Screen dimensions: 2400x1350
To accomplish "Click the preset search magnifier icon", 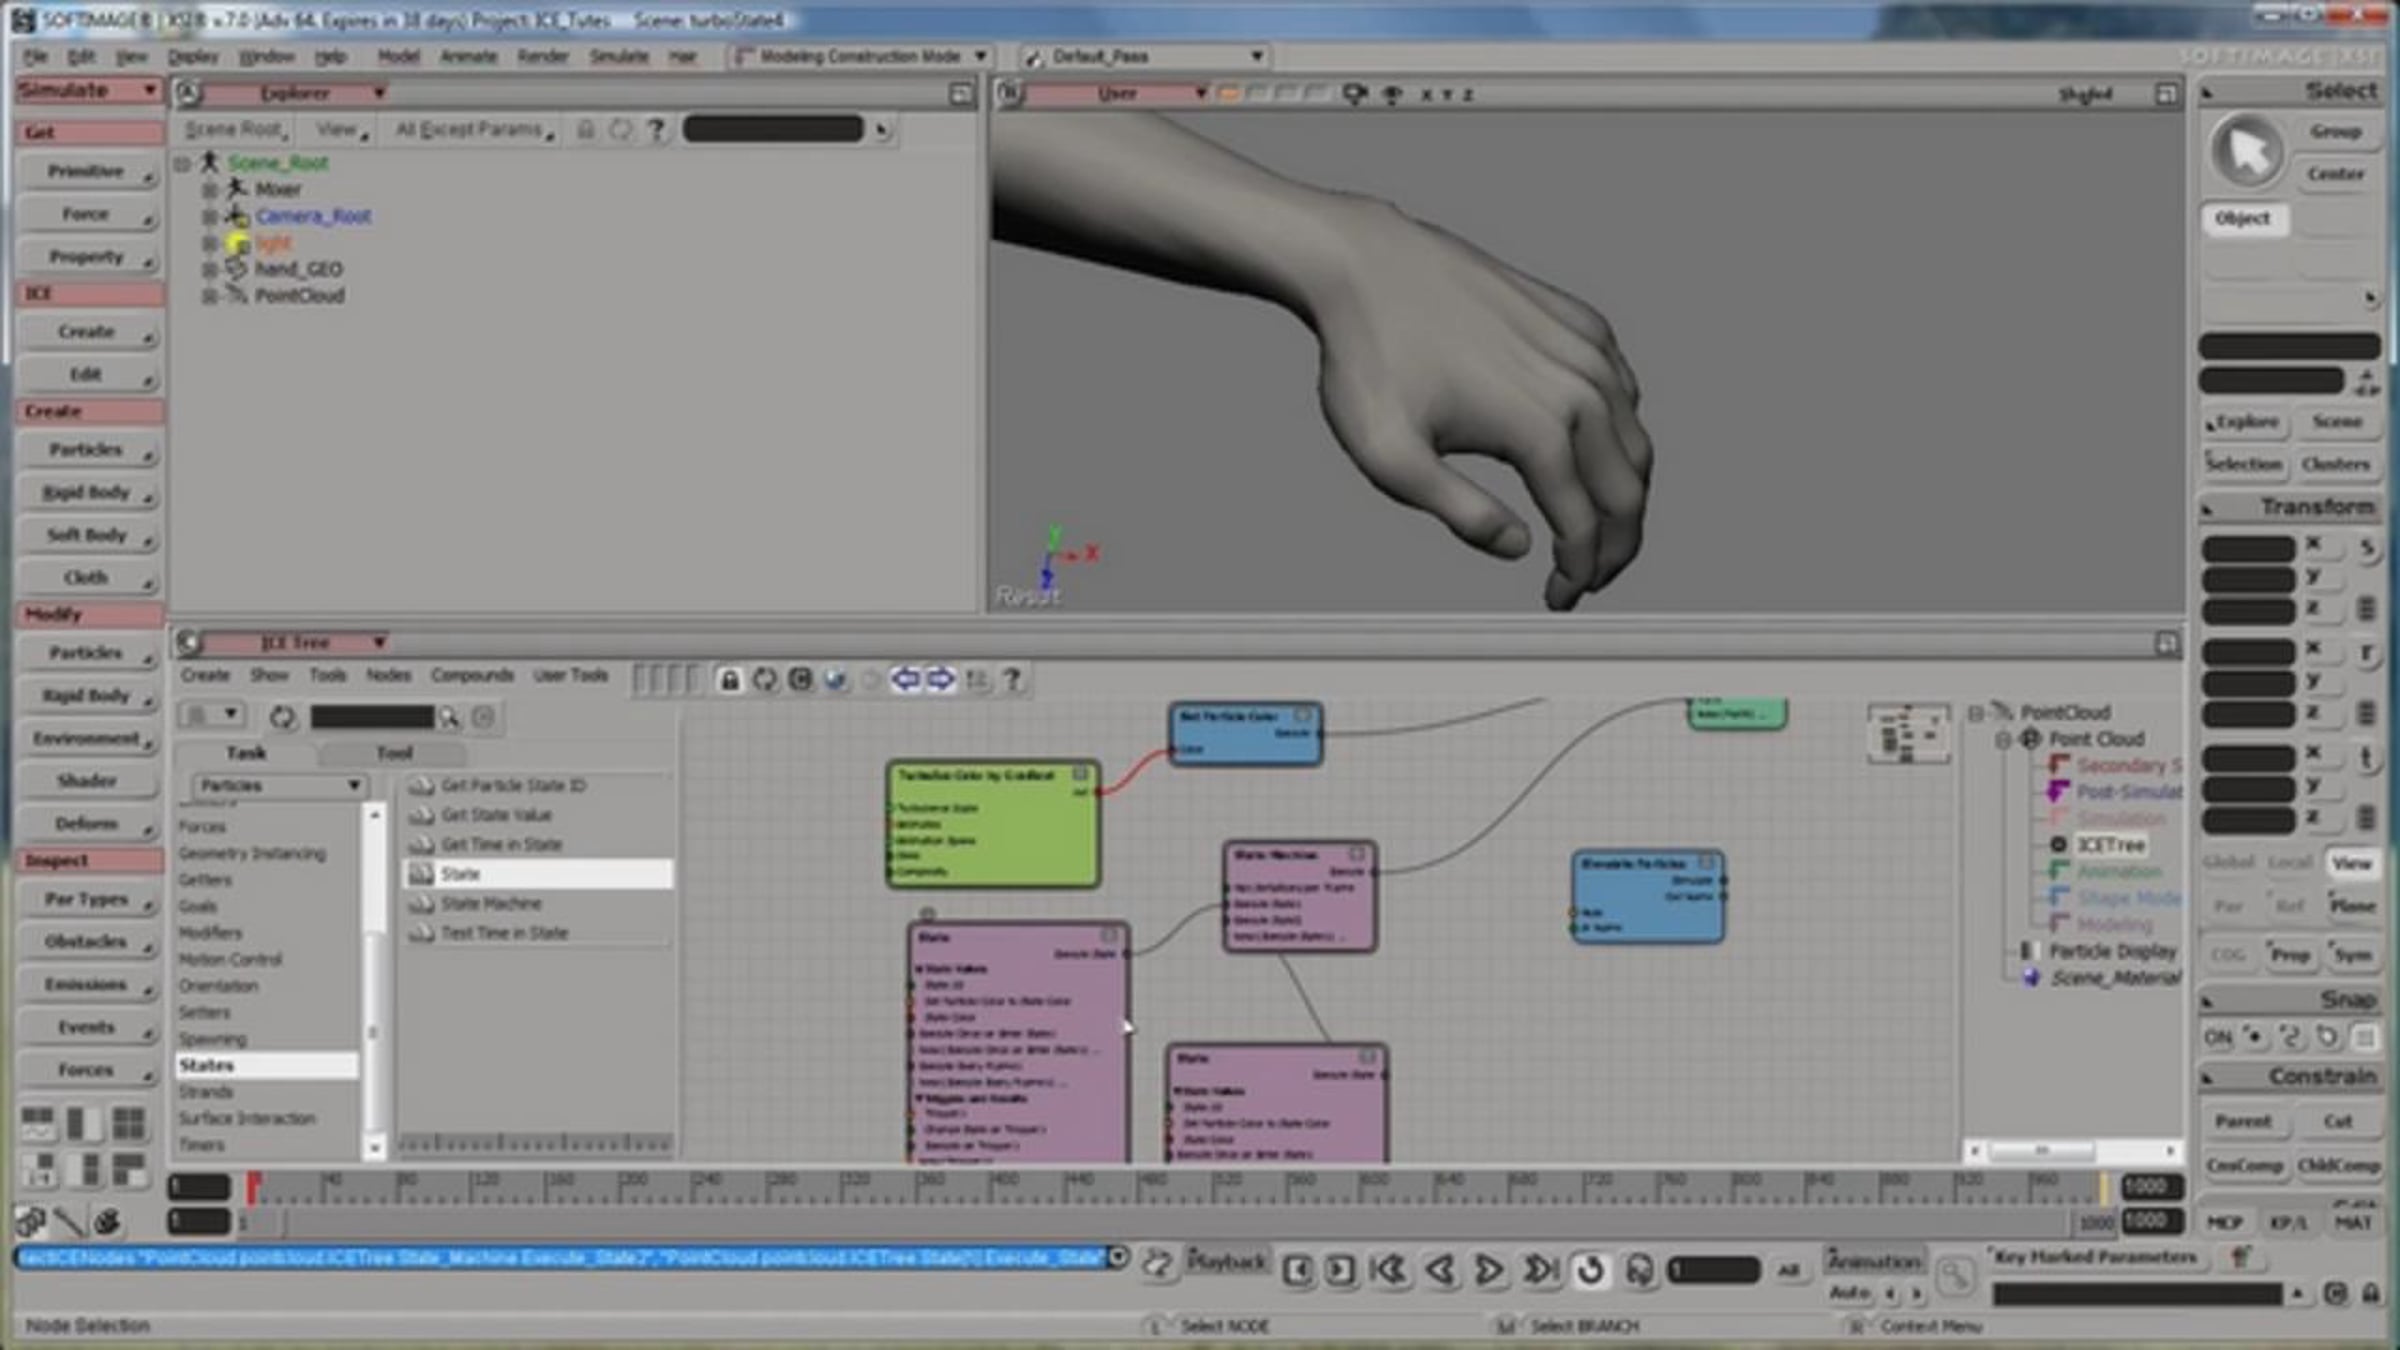I will [449, 717].
